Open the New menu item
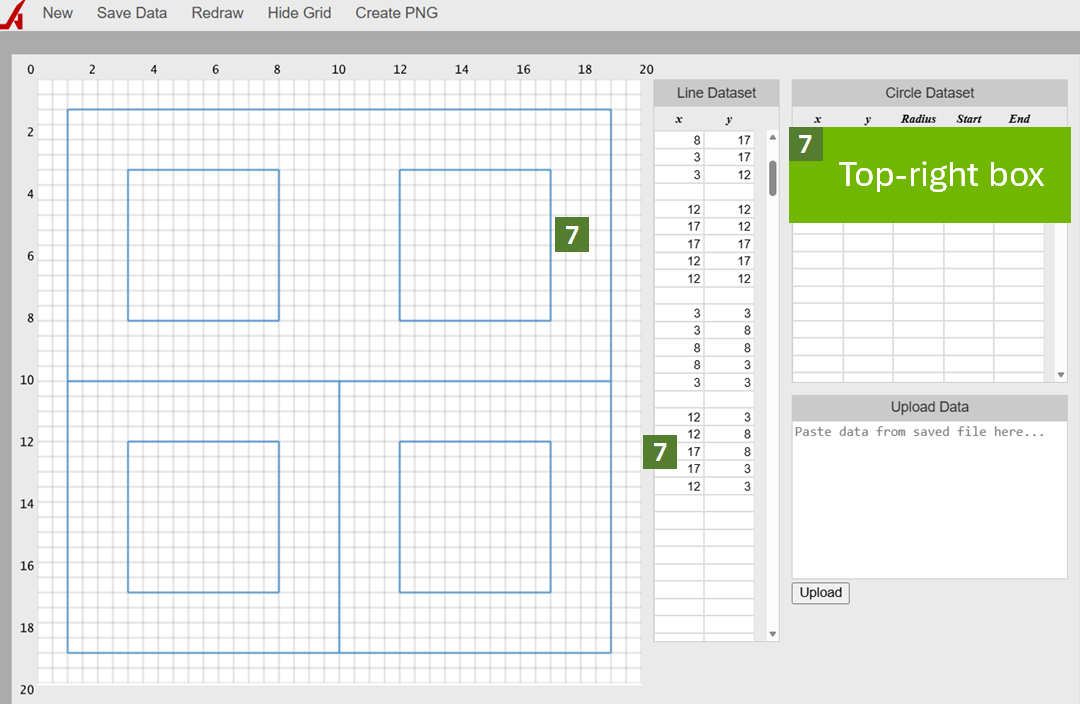The height and width of the screenshot is (704, 1080). (x=57, y=13)
